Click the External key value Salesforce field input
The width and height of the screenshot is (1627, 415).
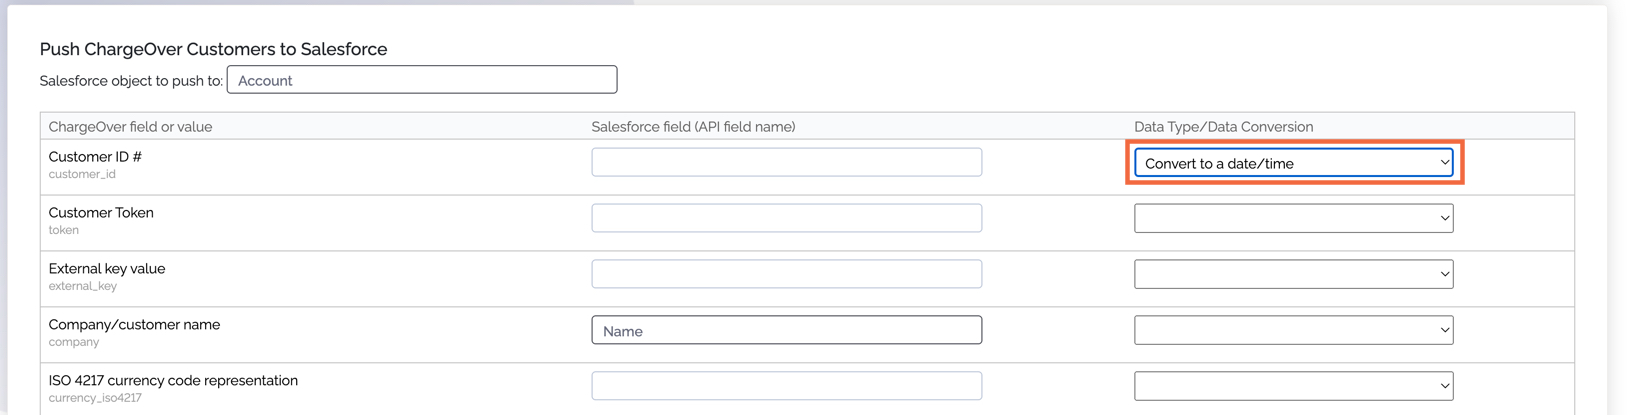coord(786,274)
